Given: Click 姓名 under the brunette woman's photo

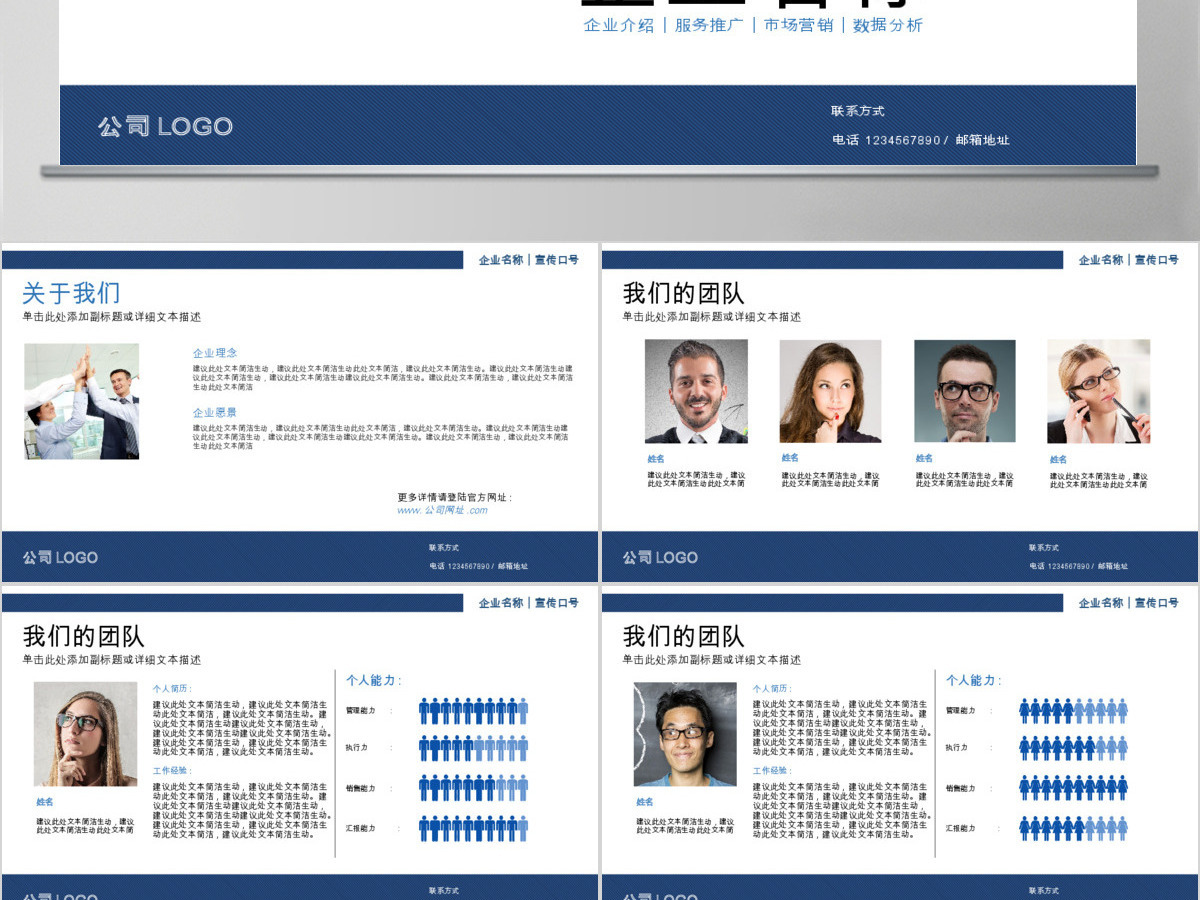Looking at the screenshot, I should point(790,458).
